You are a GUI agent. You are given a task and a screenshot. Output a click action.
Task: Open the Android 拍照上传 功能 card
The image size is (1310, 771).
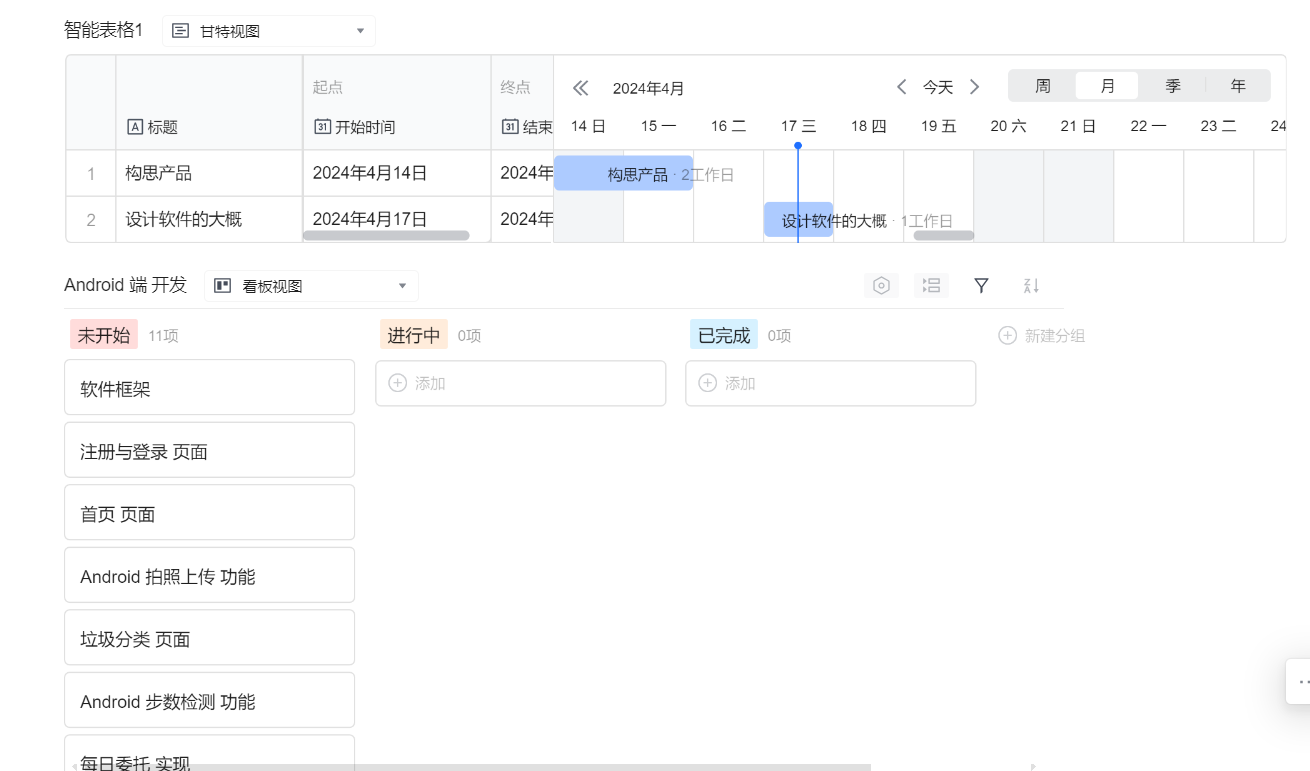(209, 575)
